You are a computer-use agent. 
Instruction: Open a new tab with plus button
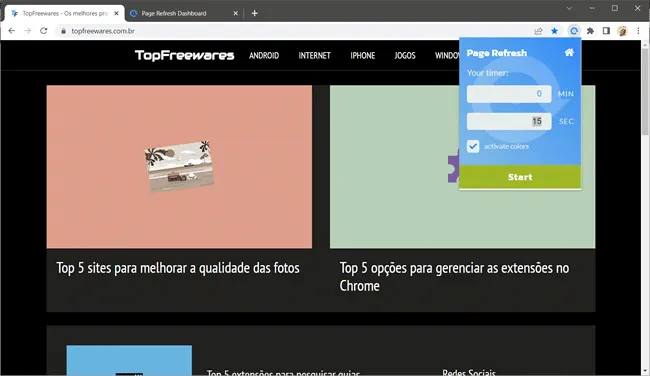tap(255, 13)
